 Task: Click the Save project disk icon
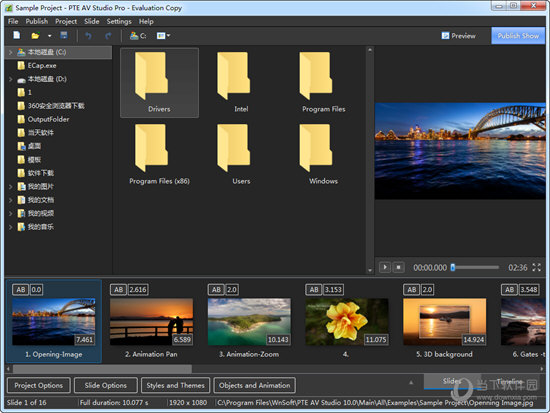[x=64, y=35]
